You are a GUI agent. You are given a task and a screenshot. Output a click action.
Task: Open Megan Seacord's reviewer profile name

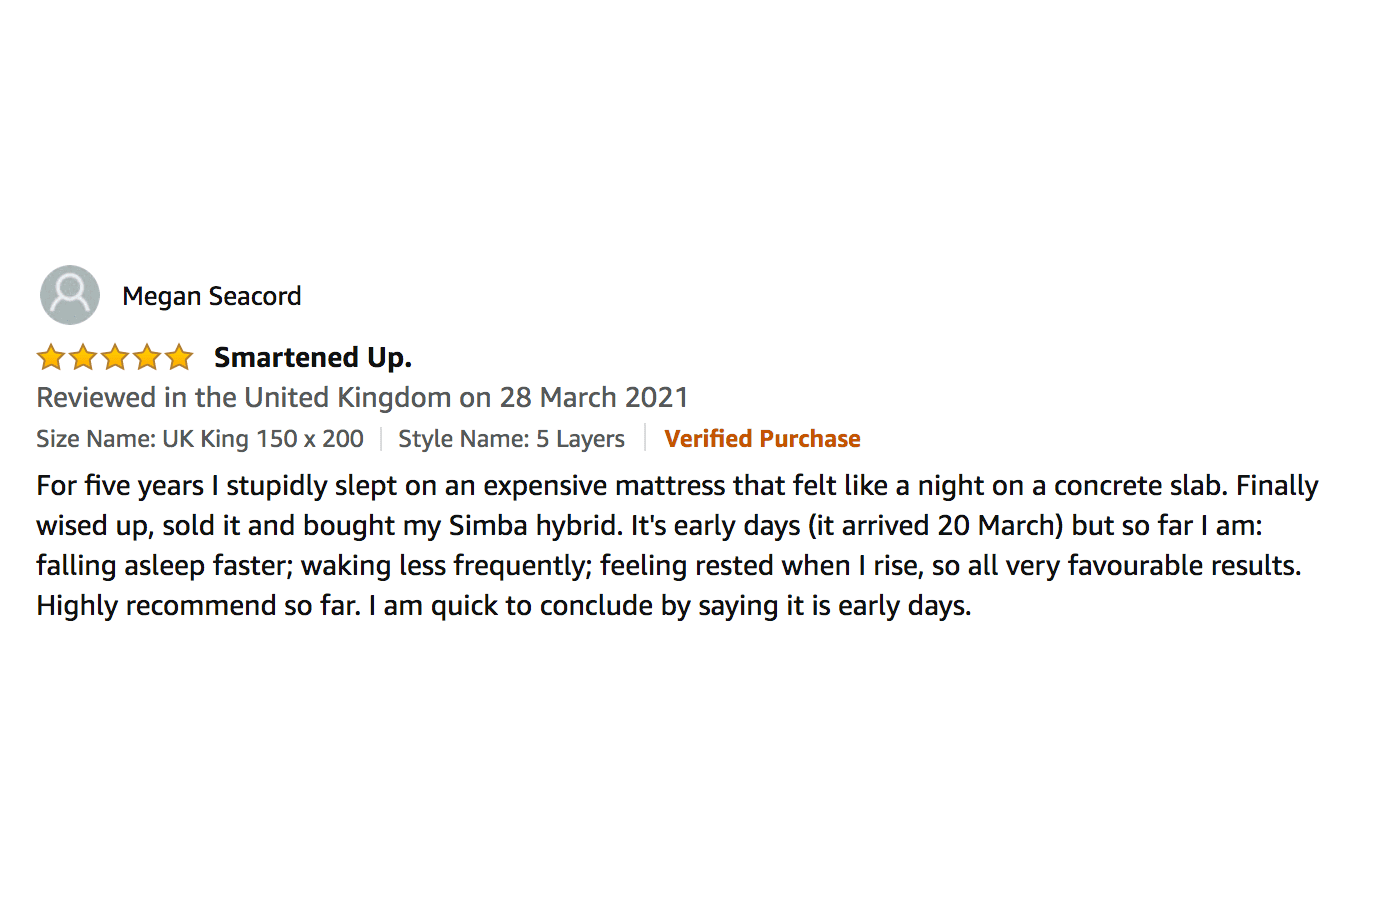click(x=211, y=296)
